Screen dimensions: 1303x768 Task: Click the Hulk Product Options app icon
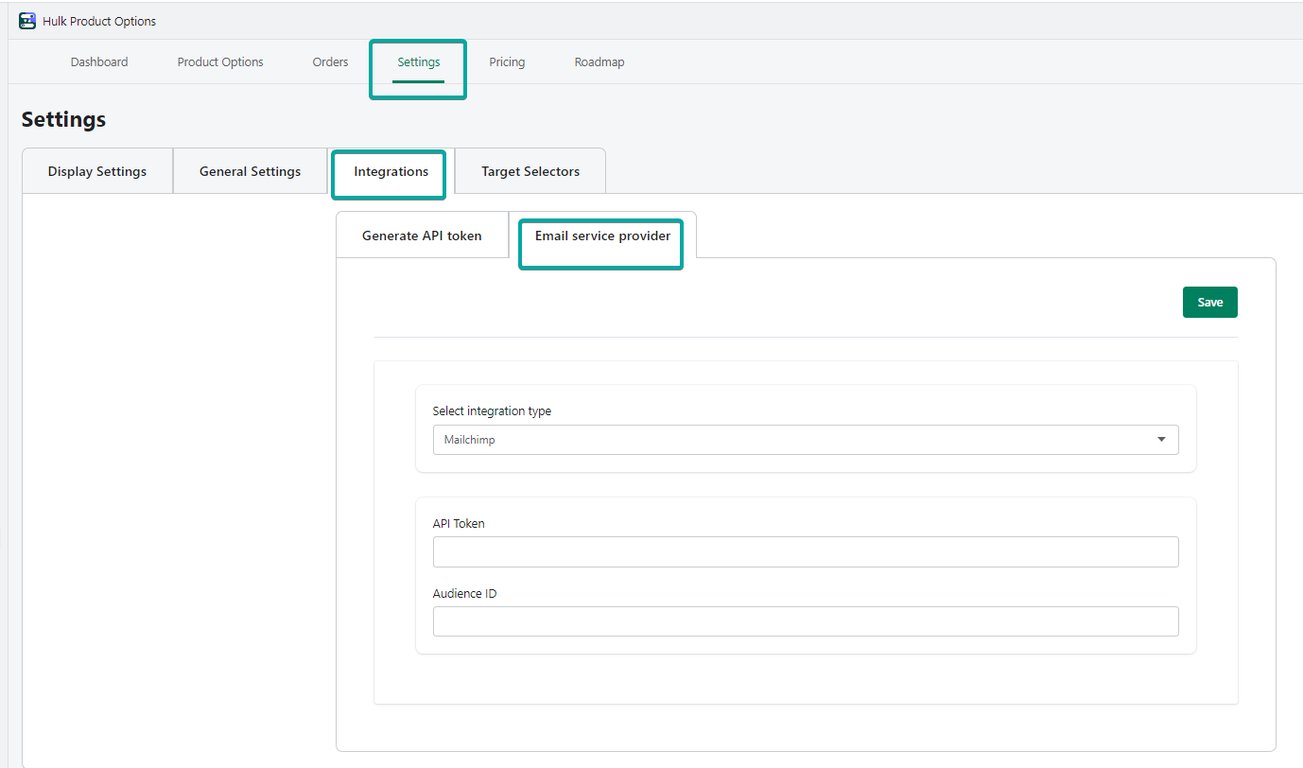[28, 21]
